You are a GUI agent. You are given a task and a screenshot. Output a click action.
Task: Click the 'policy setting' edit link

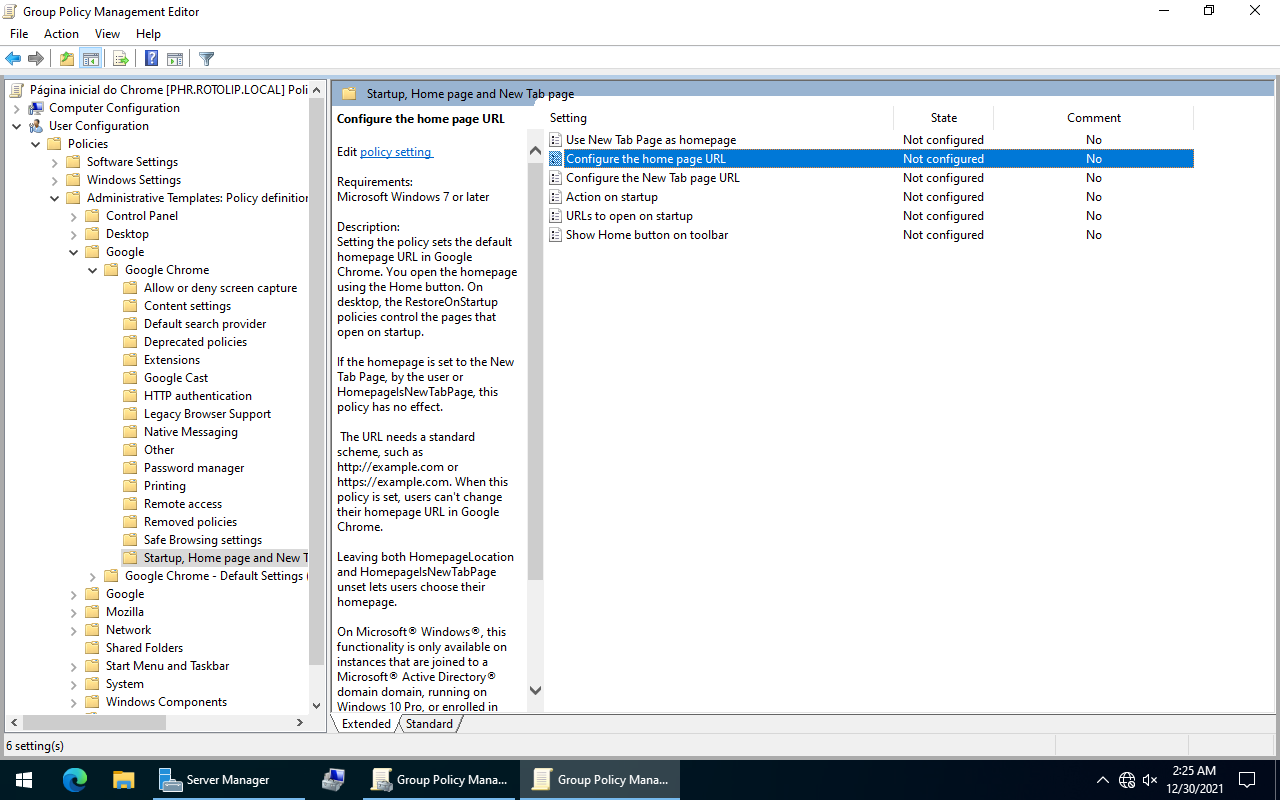click(x=396, y=152)
